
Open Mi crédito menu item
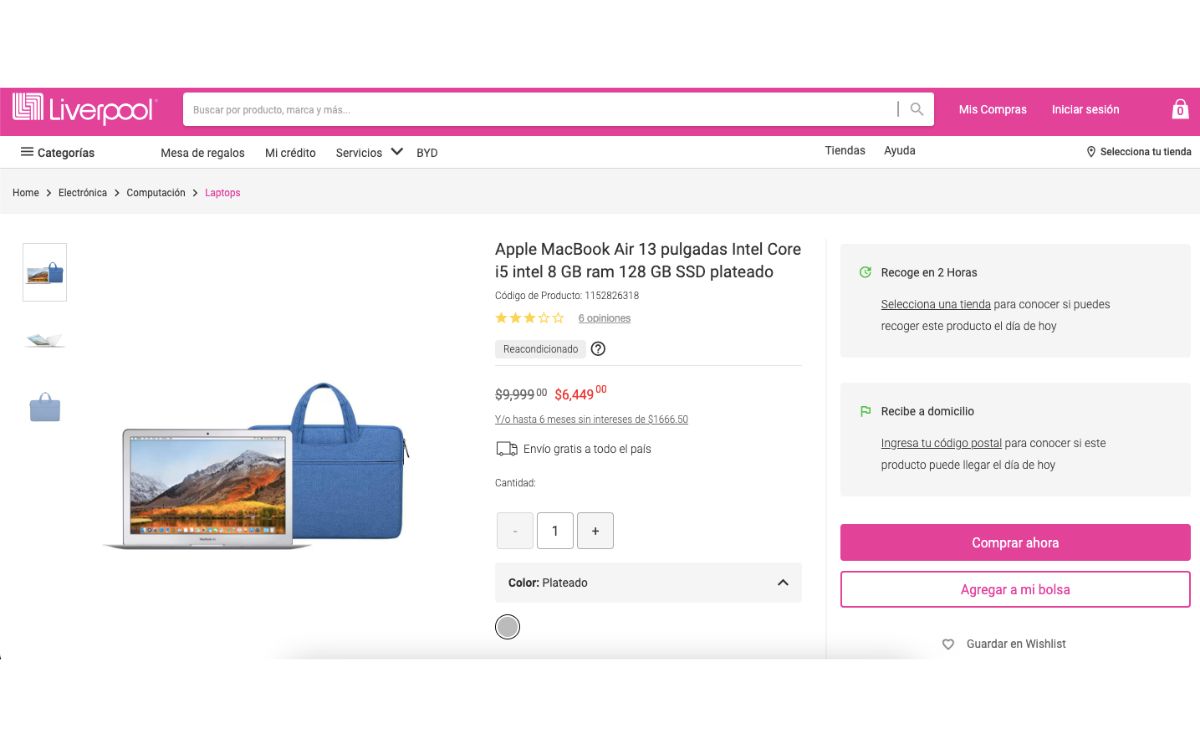tap(290, 153)
